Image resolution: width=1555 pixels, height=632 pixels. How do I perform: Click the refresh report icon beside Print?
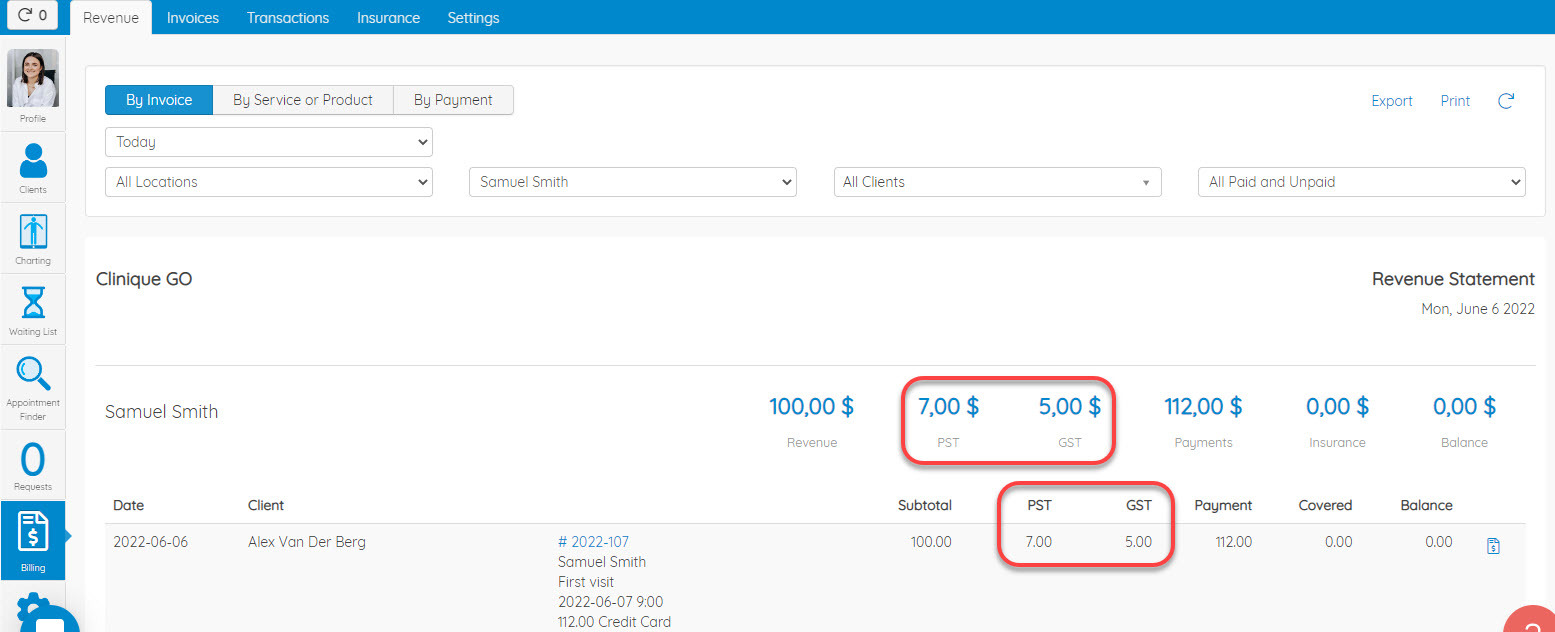click(x=1506, y=101)
